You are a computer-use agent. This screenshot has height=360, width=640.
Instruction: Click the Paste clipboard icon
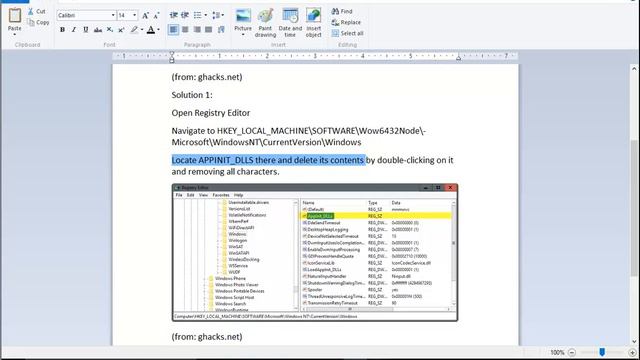tap(15, 16)
